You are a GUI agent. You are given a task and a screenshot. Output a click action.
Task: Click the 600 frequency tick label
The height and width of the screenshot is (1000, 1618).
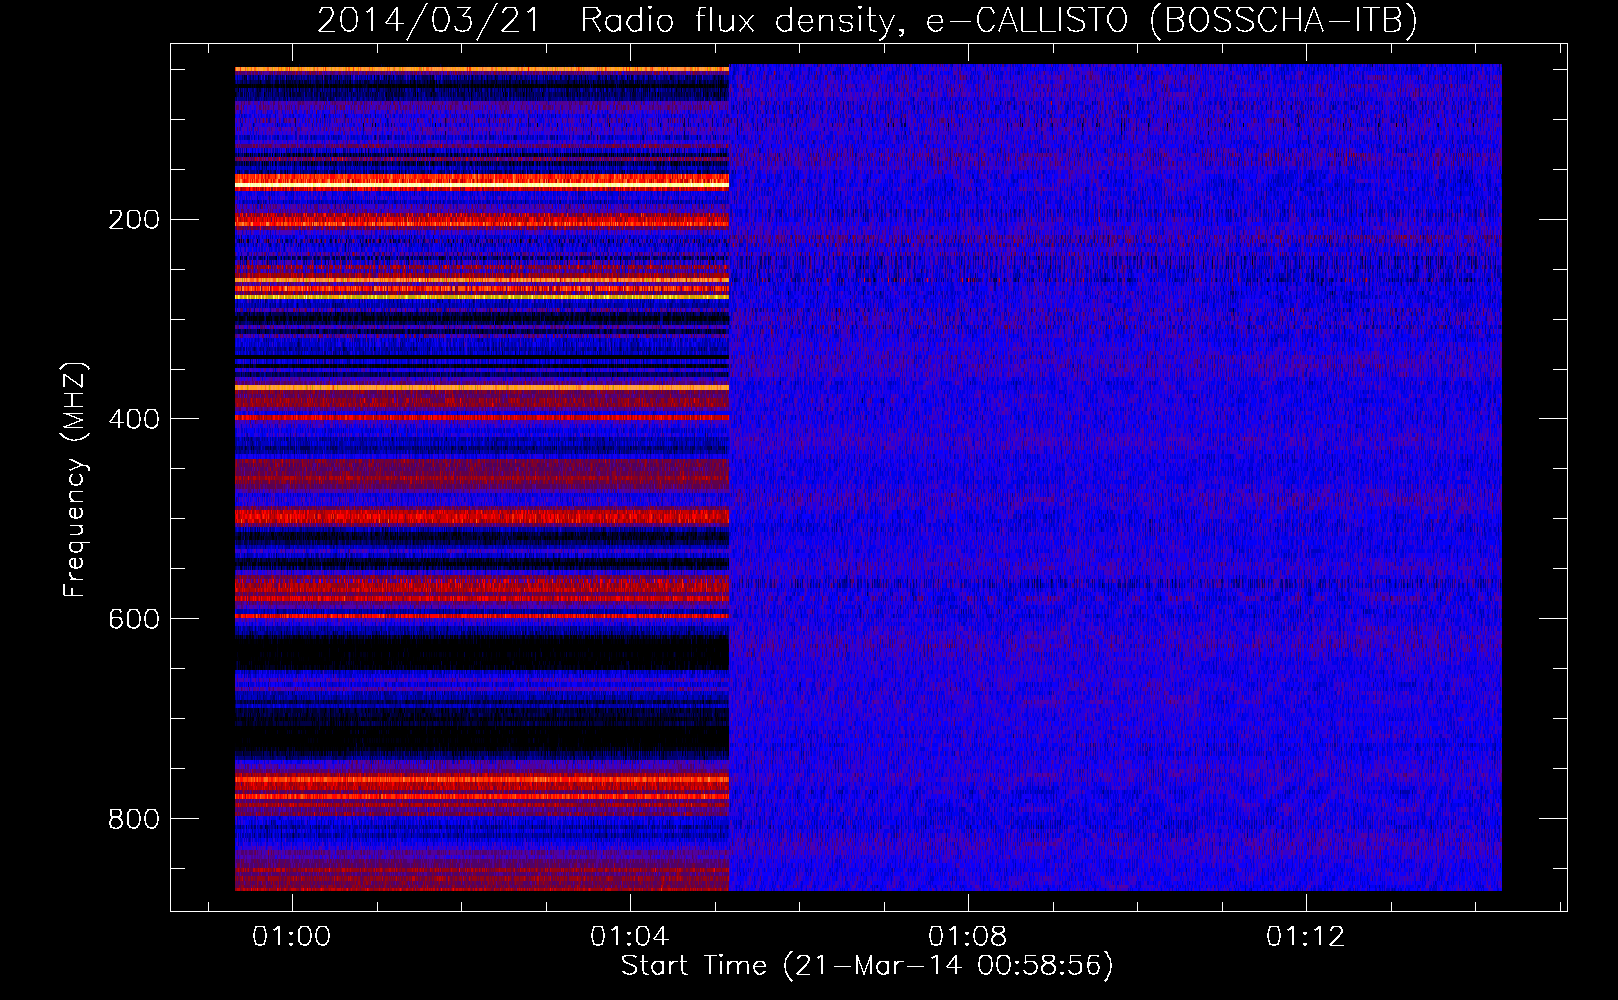click(x=134, y=619)
